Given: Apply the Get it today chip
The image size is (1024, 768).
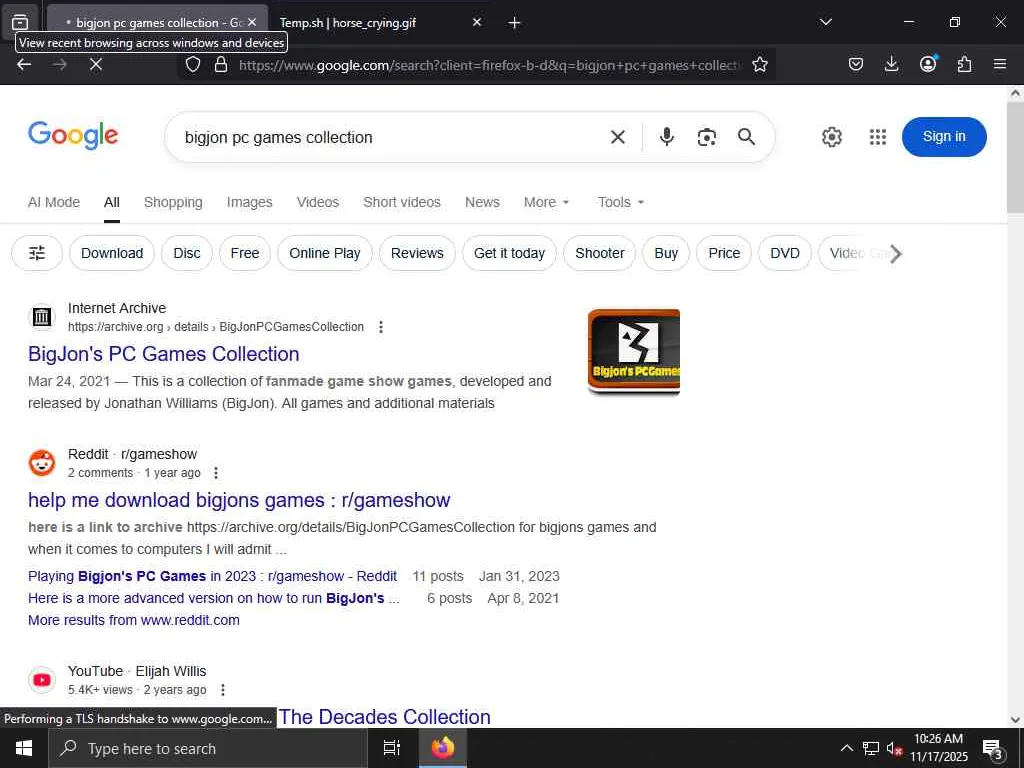Looking at the screenshot, I should tap(509, 253).
